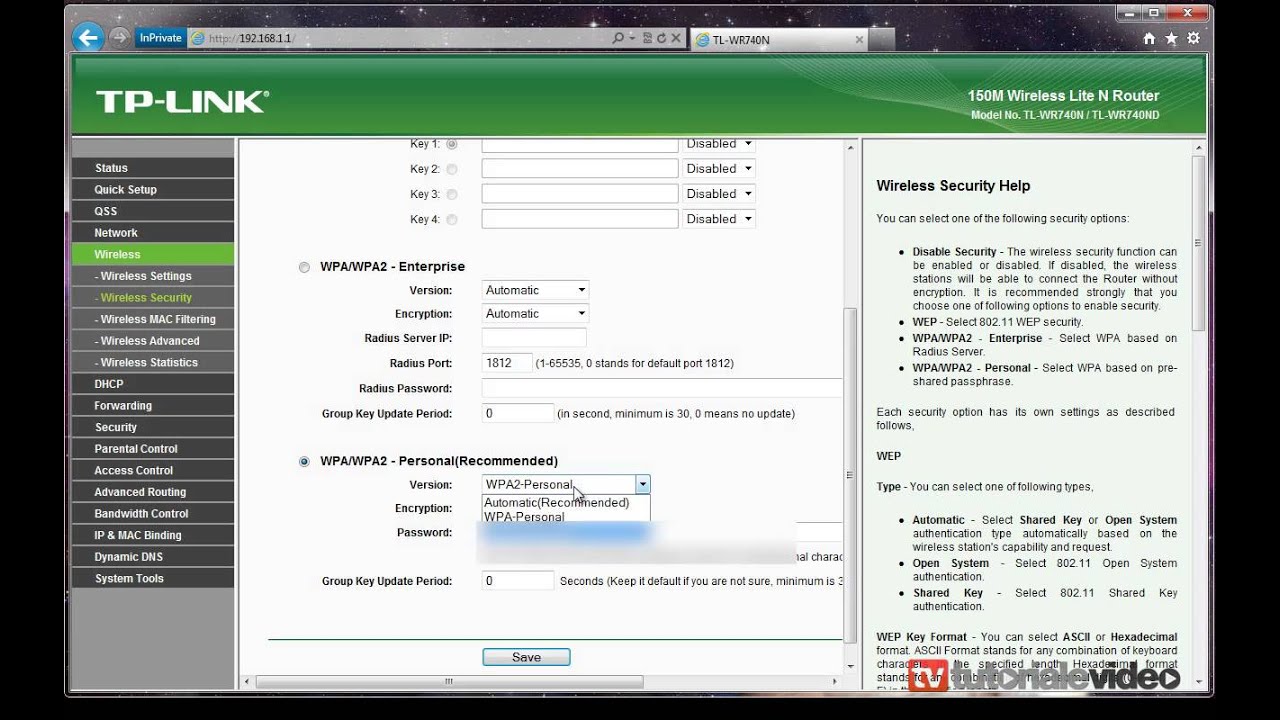Select the Key 2 radio button
This screenshot has height=720, width=1280.
coord(452,169)
